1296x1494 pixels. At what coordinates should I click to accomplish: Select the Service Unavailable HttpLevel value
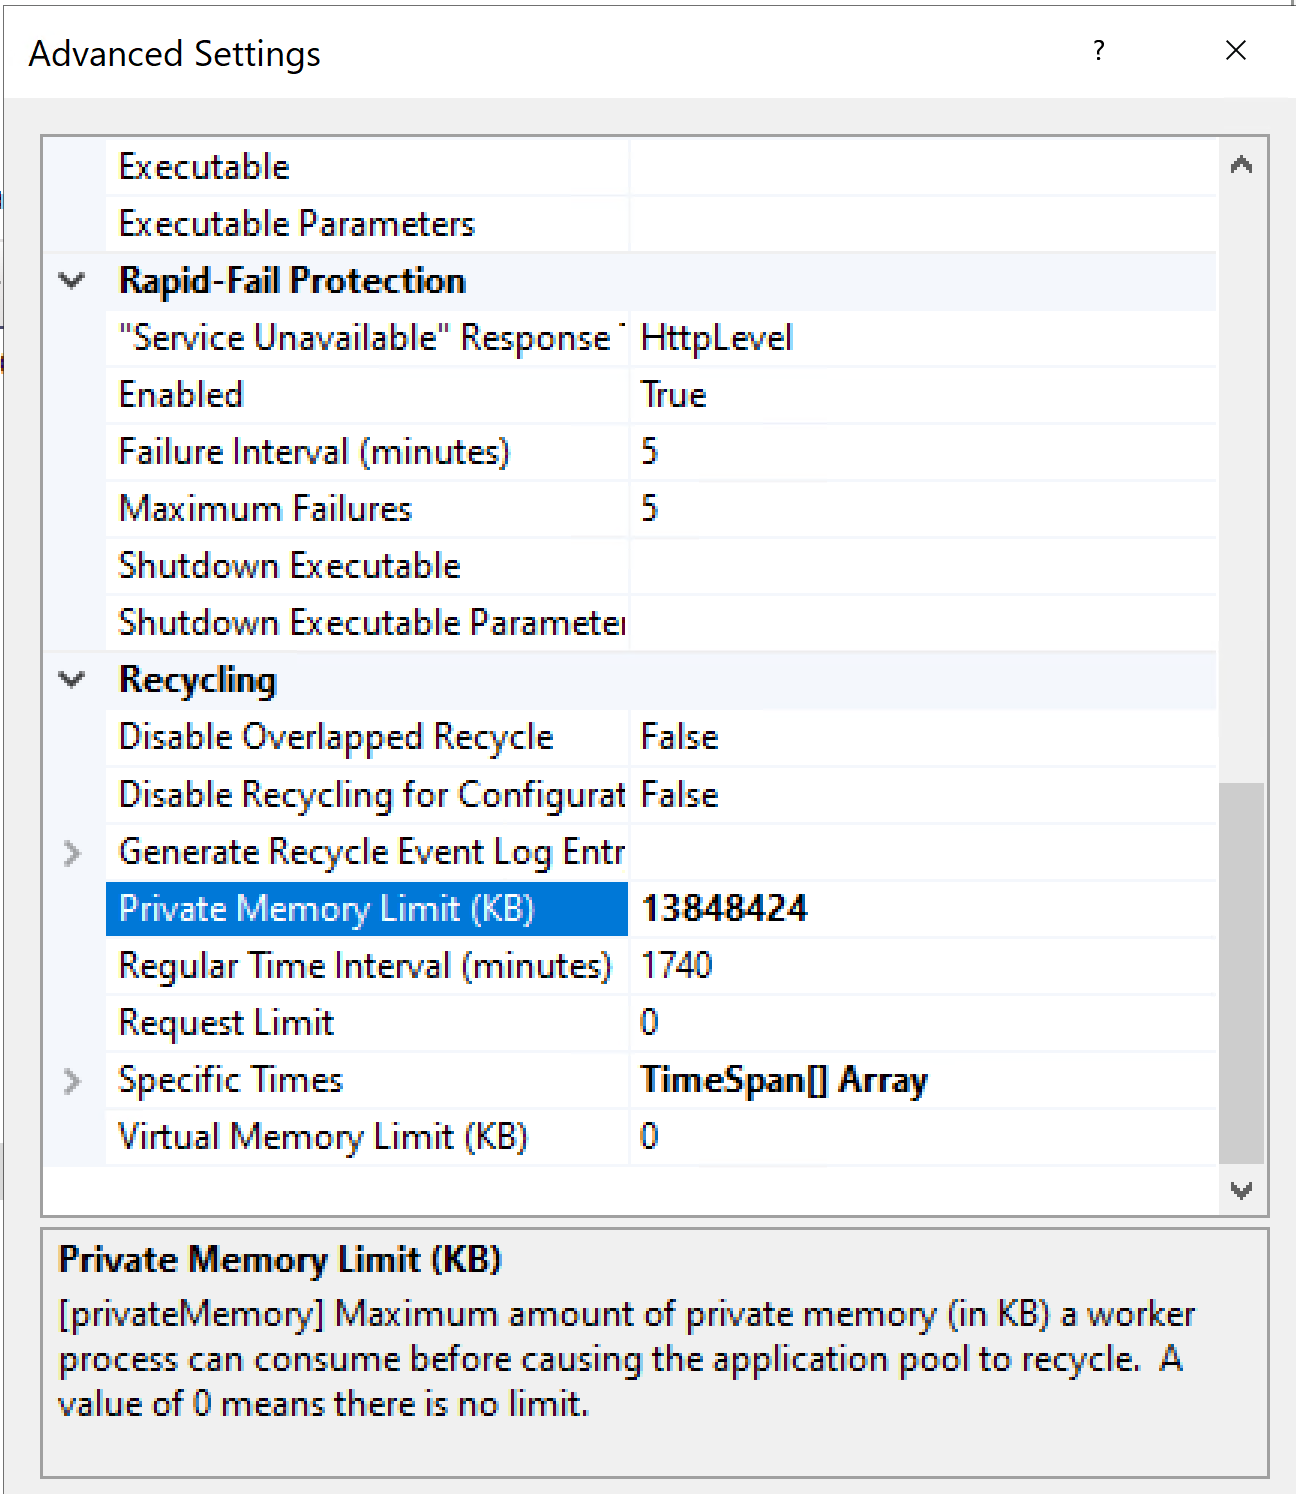[x=920, y=338]
